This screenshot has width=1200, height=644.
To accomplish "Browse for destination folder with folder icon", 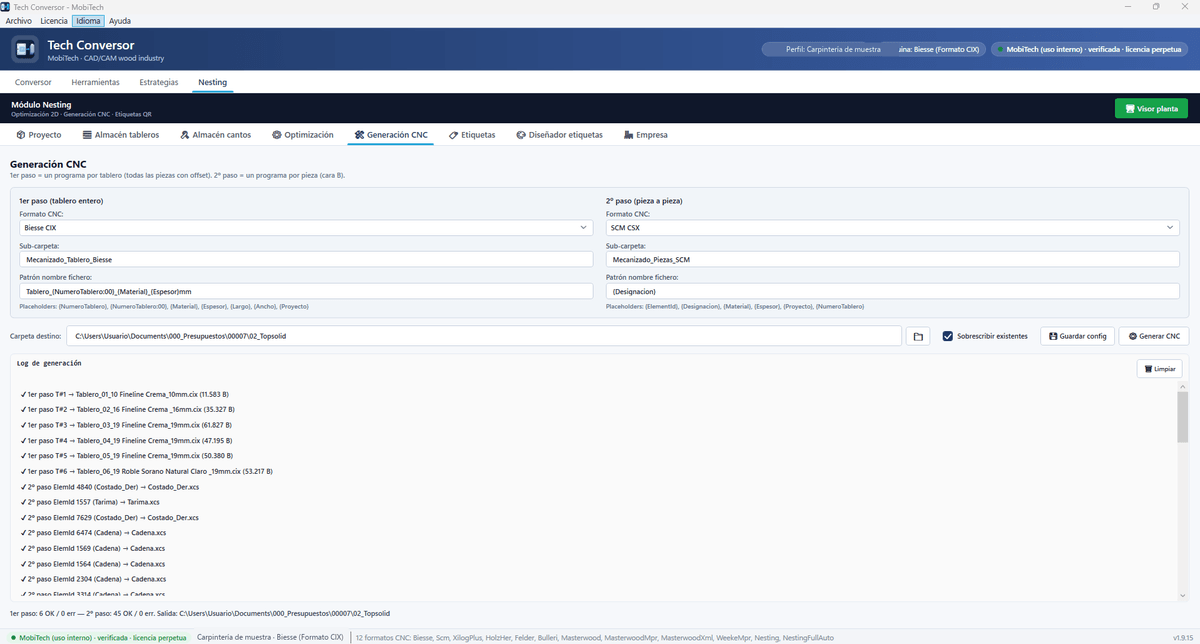I will [918, 336].
